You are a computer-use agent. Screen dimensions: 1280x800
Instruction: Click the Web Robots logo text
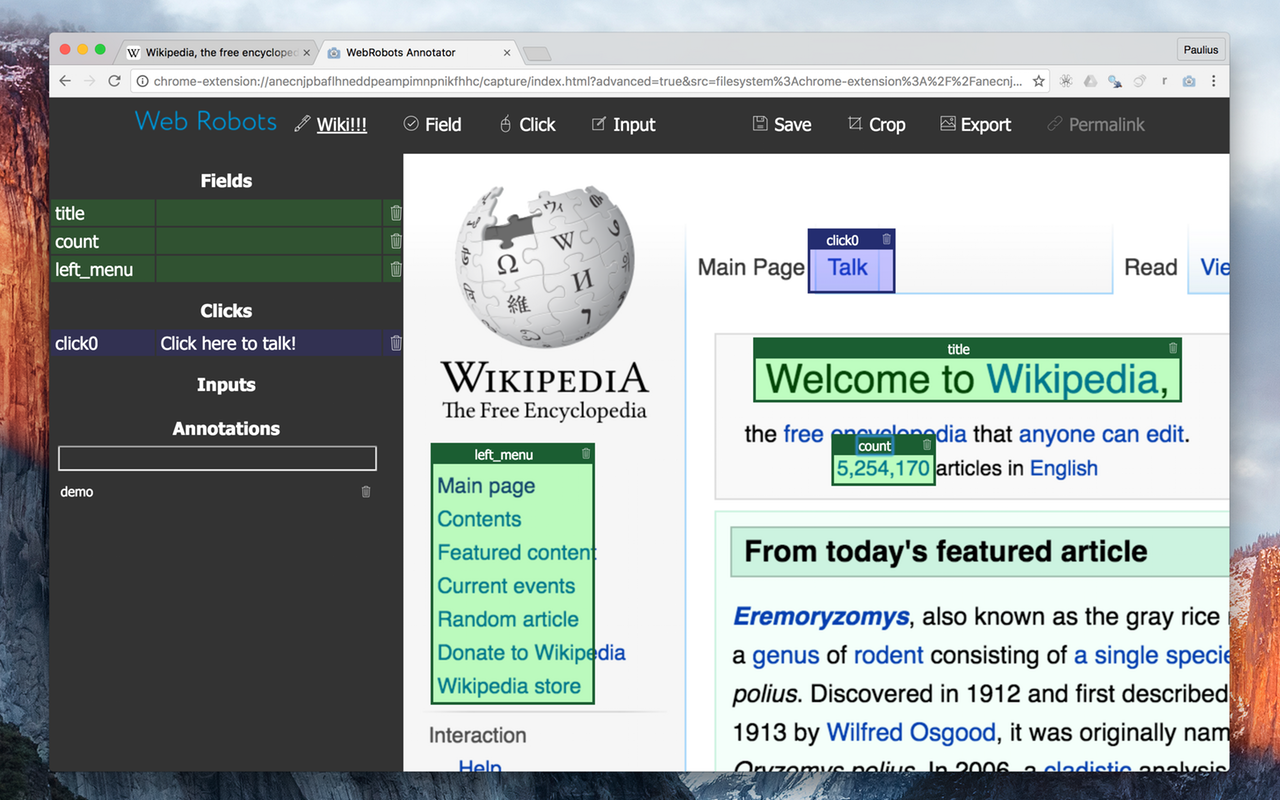(206, 121)
